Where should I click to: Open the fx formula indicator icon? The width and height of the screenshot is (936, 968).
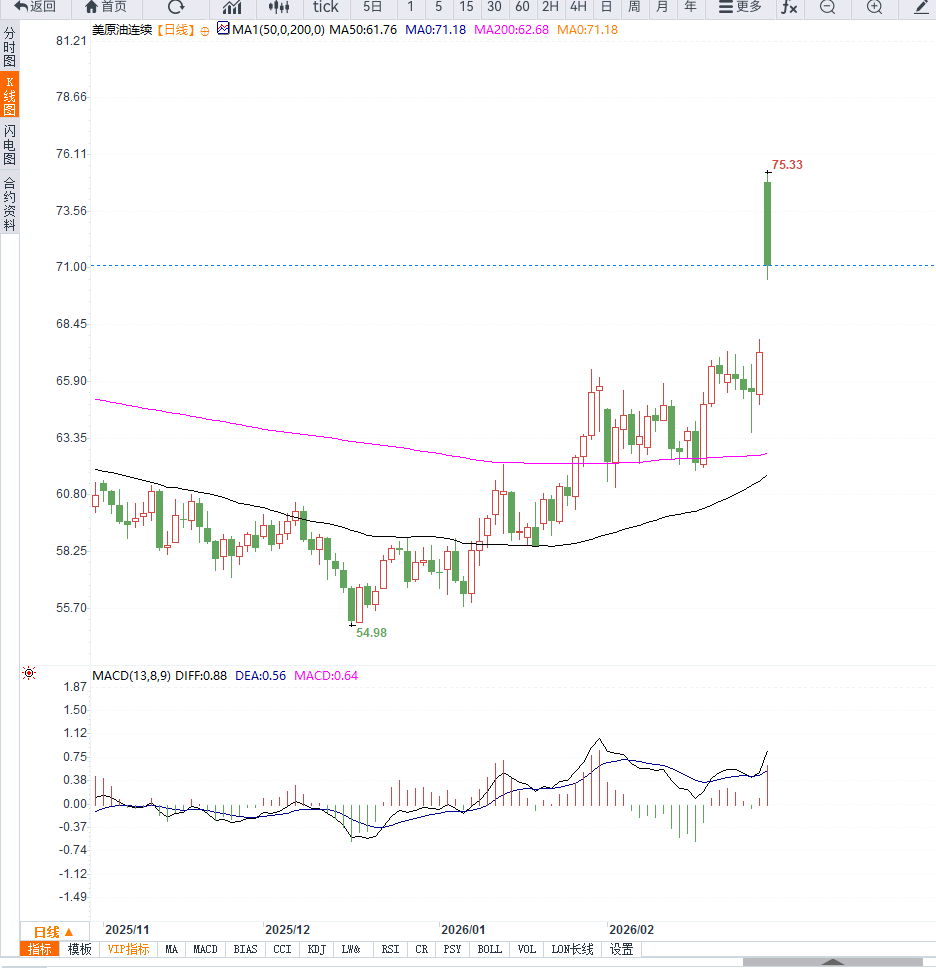[x=789, y=7]
